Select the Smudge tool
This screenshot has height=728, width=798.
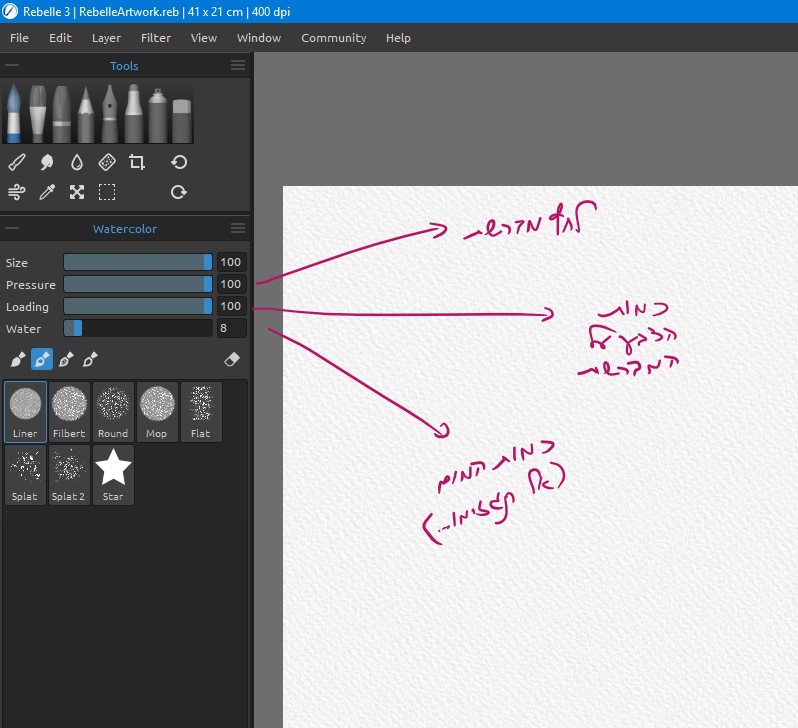(x=47, y=162)
